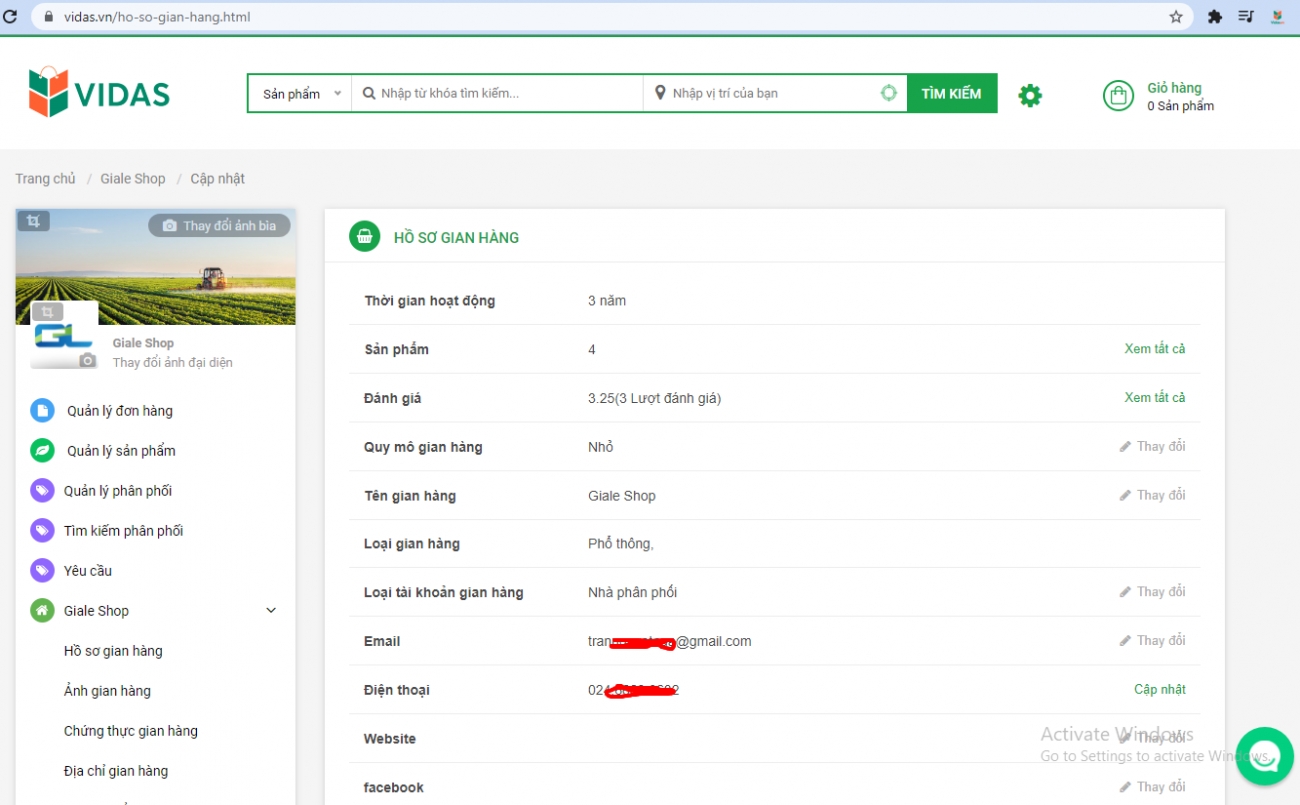Open Chứng thực gian hàng page
The width and height of the screenshot is (1300, 805).
click(x=130, y=731)
